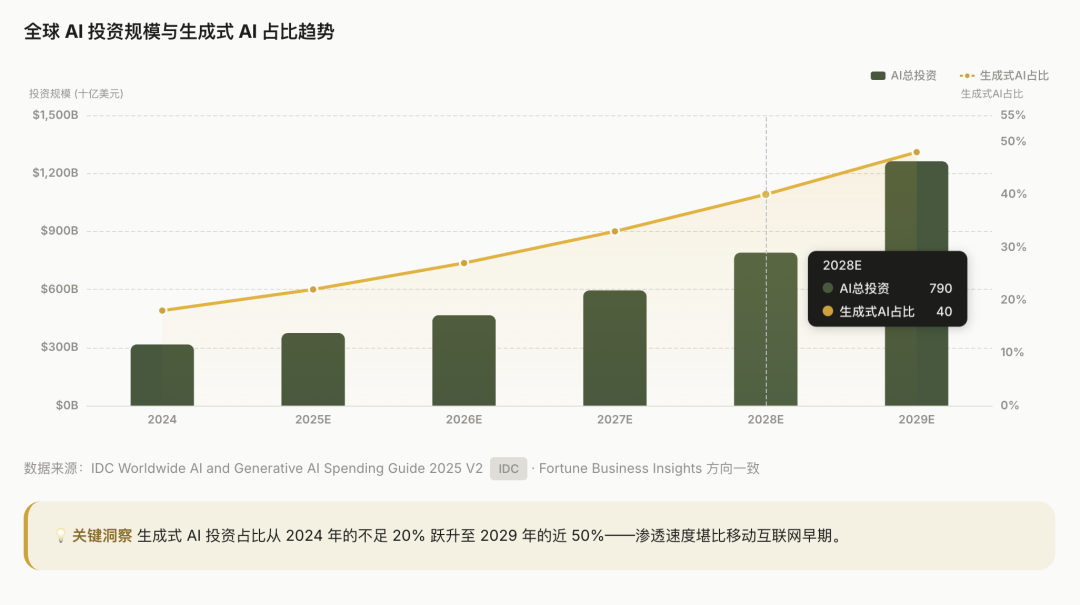Click the 2027E line data point
Viewport: 1080px width, 605px height.
click(x=615, y=232)
